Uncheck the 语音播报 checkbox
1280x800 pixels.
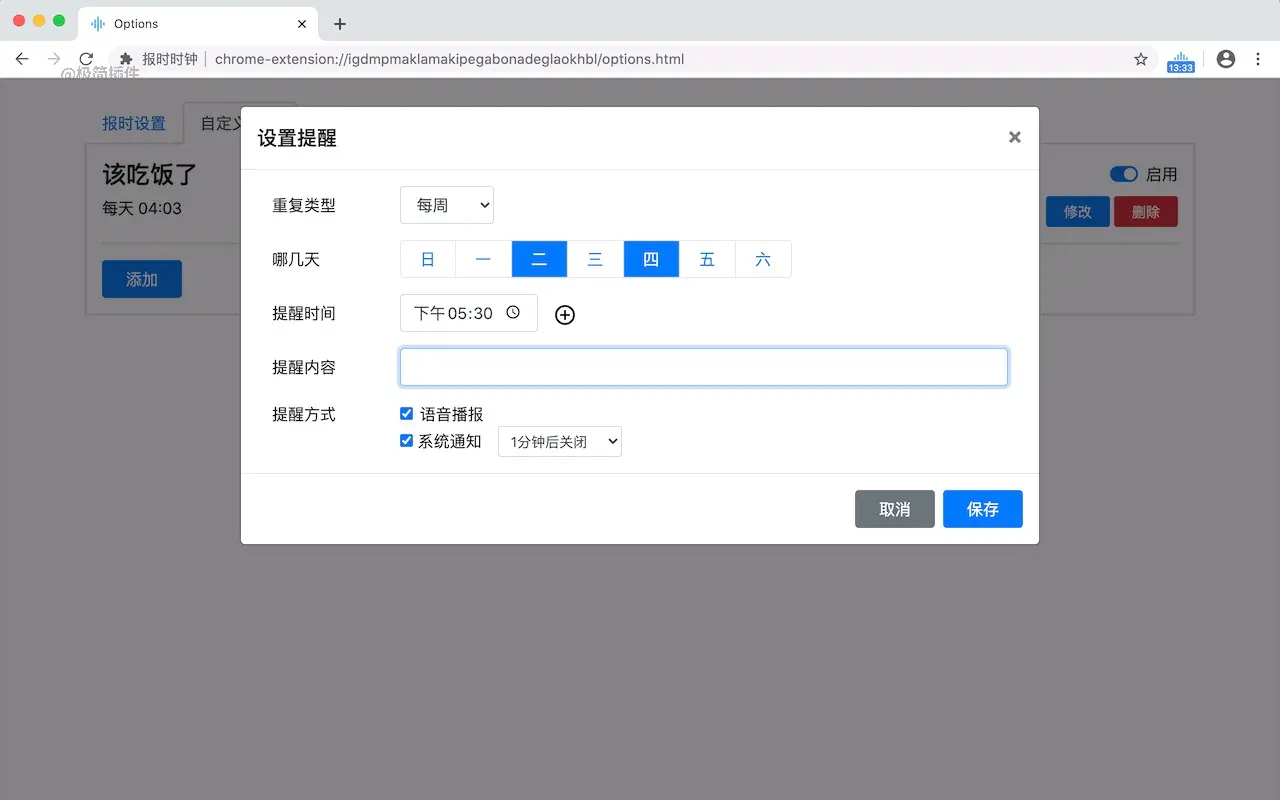pos(406,413)
